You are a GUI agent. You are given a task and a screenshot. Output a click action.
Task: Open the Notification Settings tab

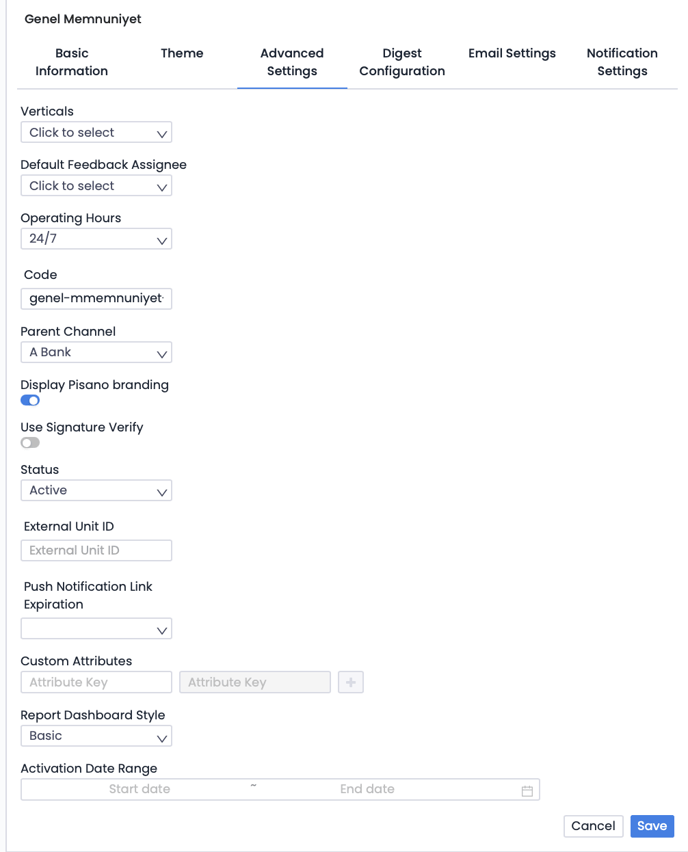(x=622, y=62)
